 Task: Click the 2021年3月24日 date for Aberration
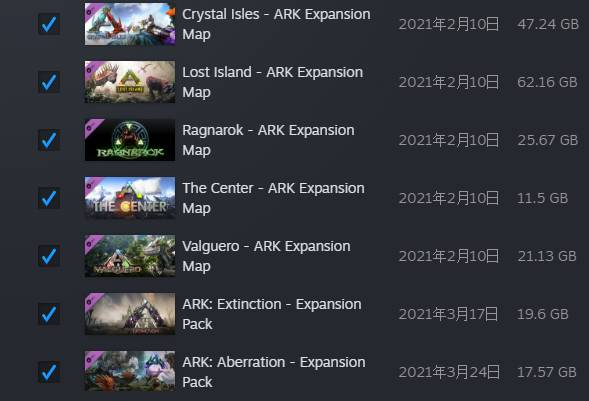(x=449, y=372)
